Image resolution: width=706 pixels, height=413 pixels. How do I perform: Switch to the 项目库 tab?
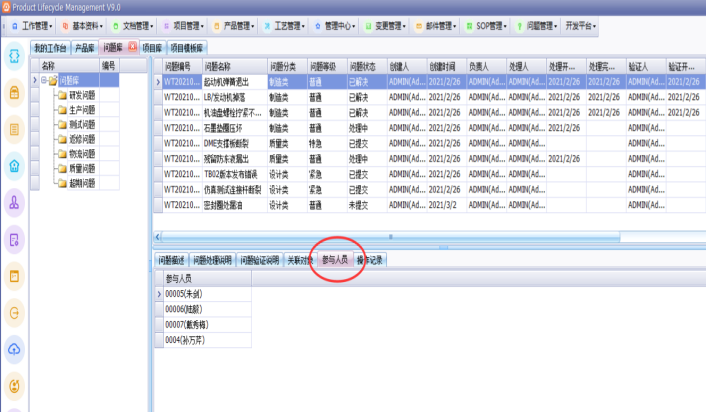152,48
